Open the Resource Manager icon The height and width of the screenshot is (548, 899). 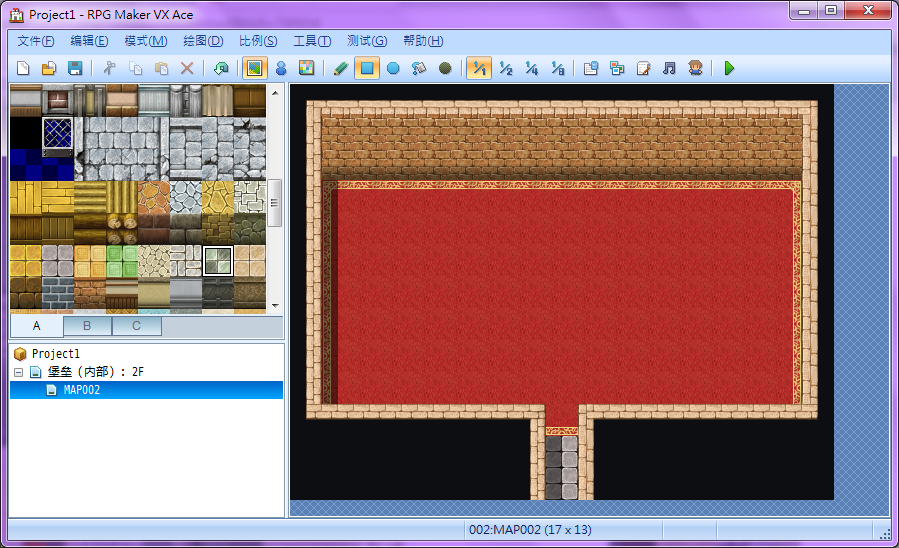coord(617,68)
